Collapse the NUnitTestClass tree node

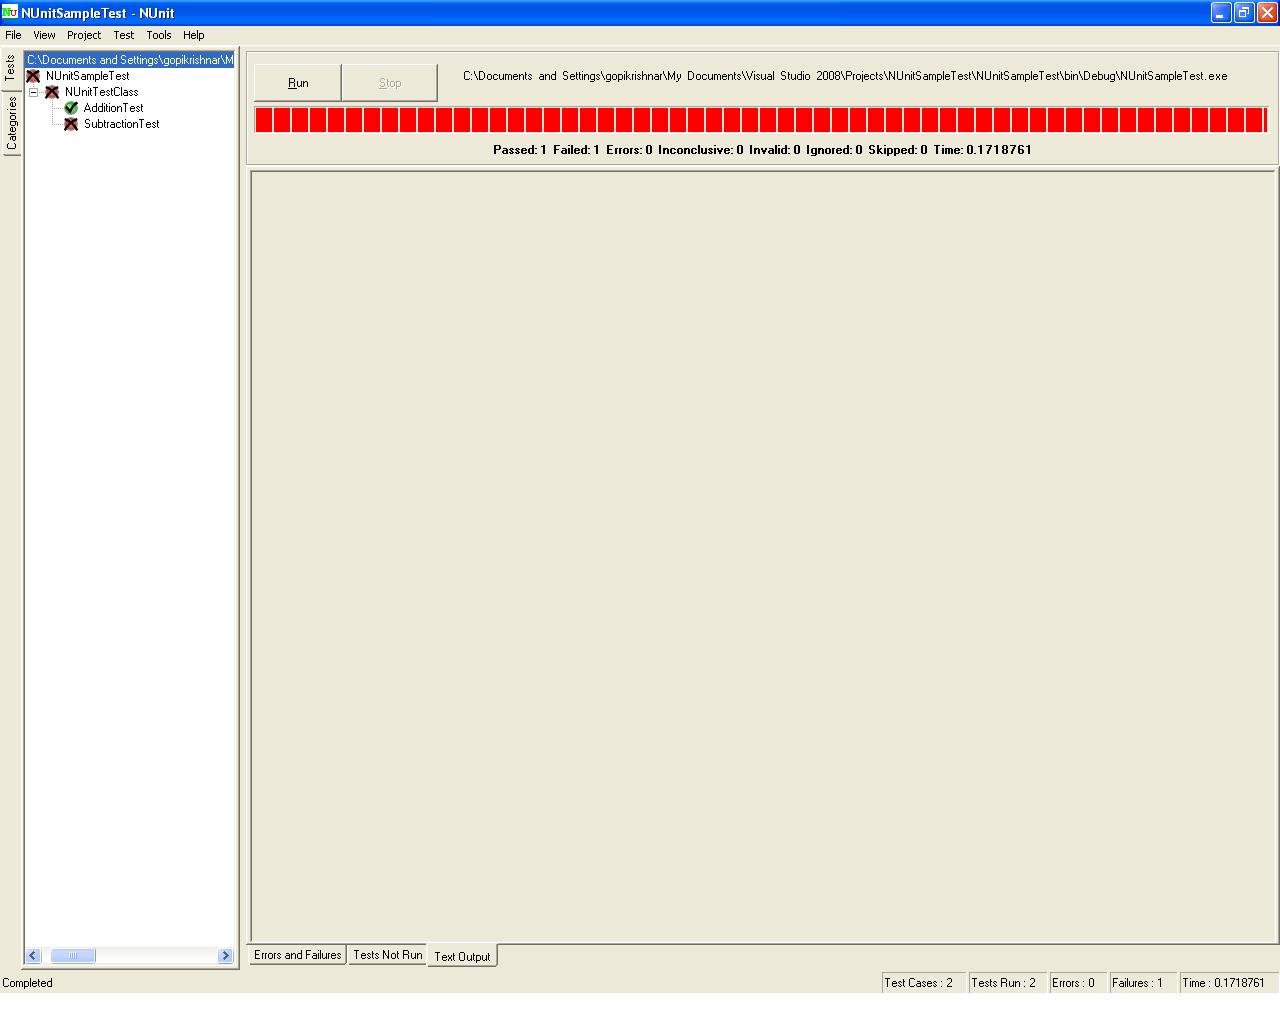[33, 92]
